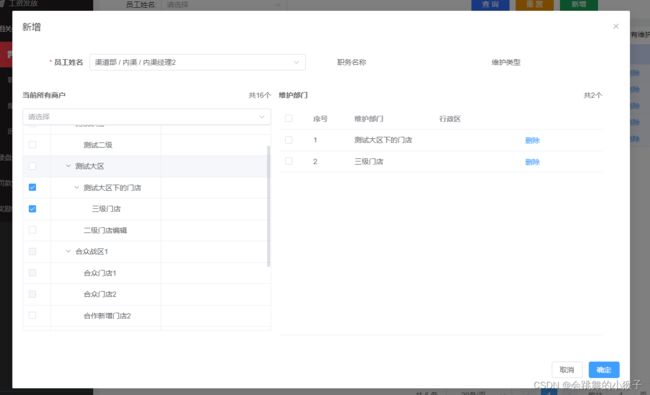Tick the checkbox for 合众战区1
Screen dimensions: 650x395
(32, 252)
